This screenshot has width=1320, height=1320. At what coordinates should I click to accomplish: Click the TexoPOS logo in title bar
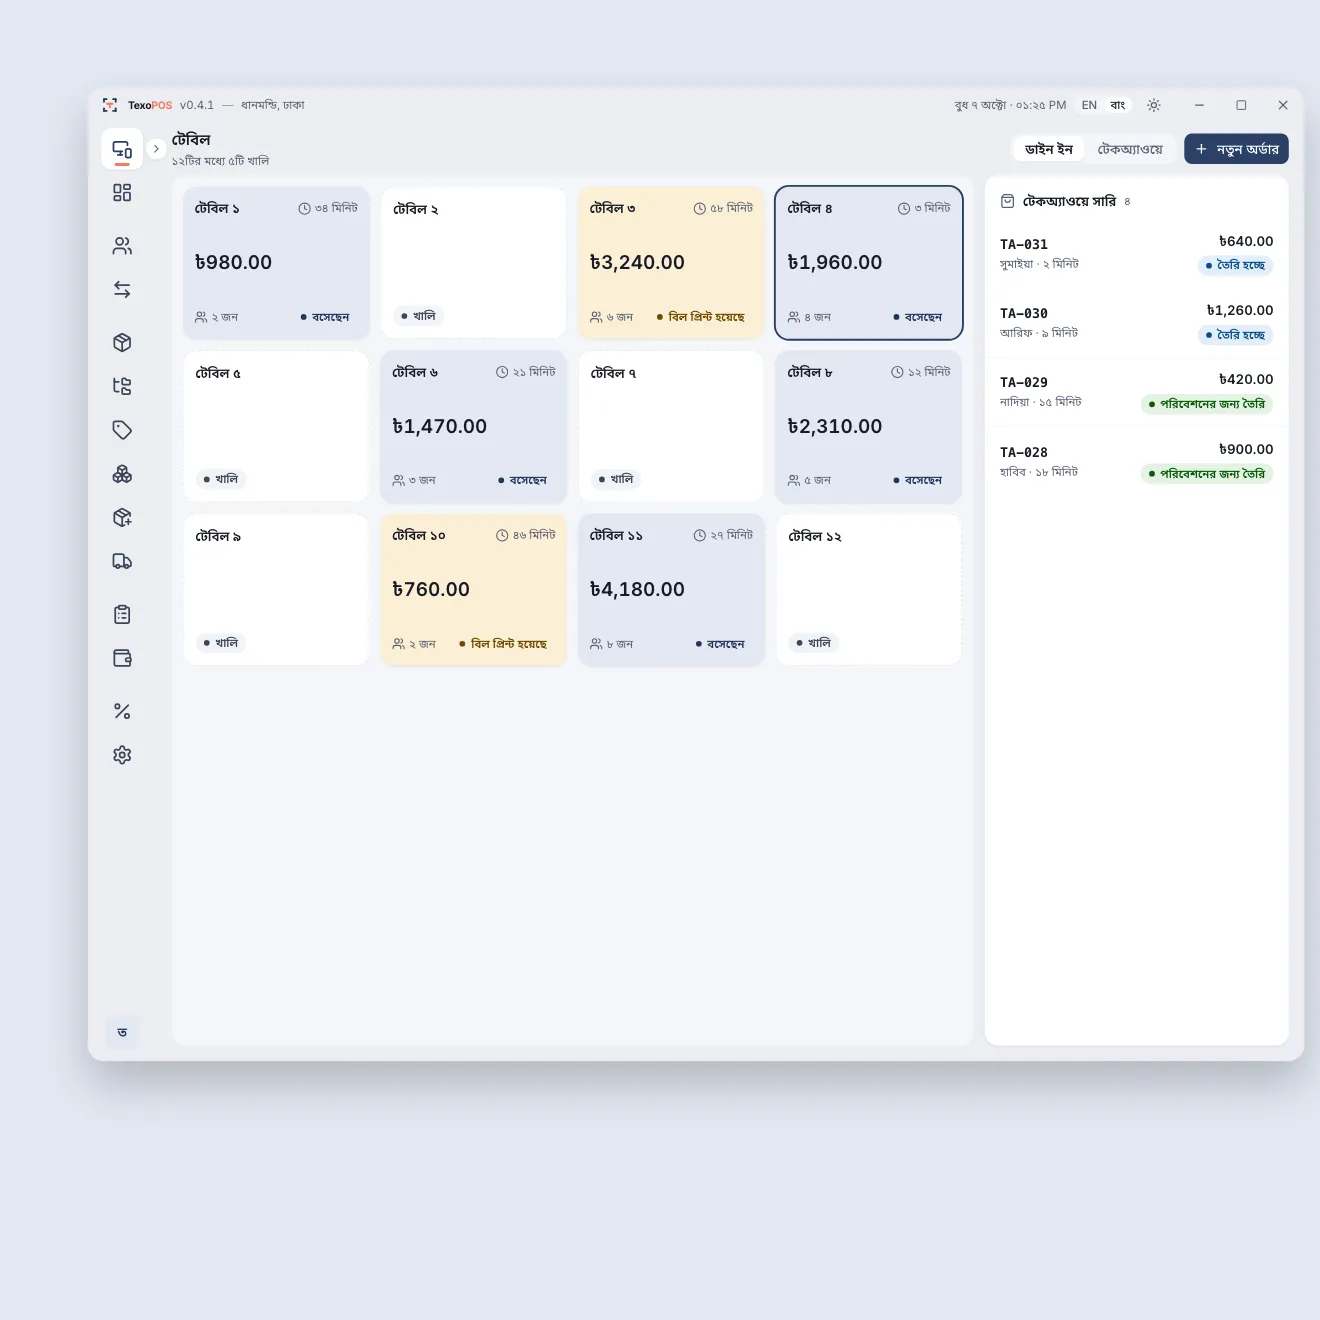(x=110, y=105)
